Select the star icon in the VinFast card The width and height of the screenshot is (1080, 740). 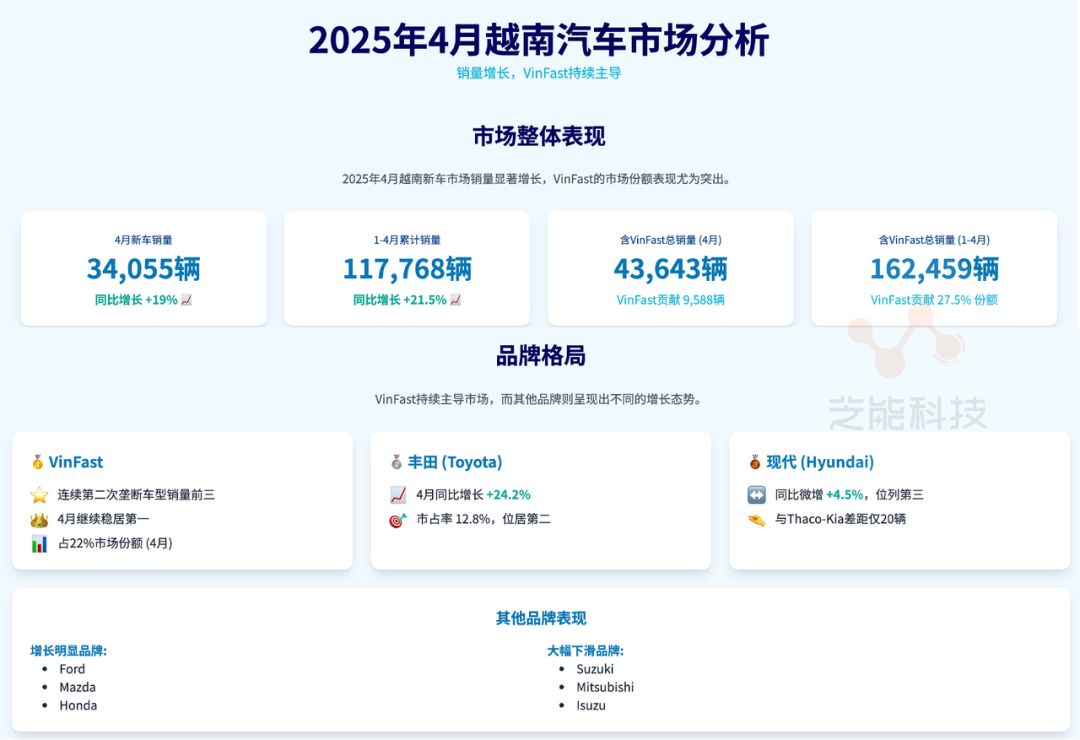coord(39,495)
